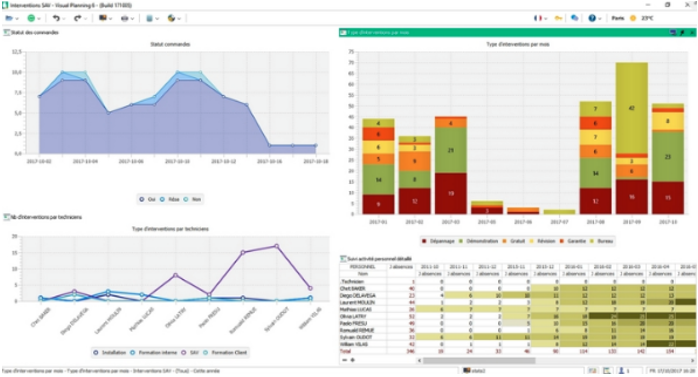Viewport: 698px width, 377px height.
Task: Open the blue chat bubbles icon
Action: (575, 18)
